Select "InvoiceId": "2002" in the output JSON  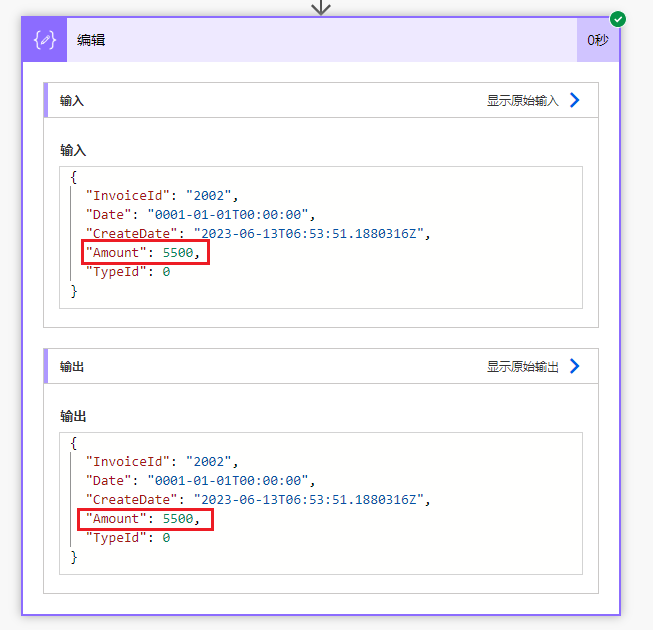coord(162,461)
